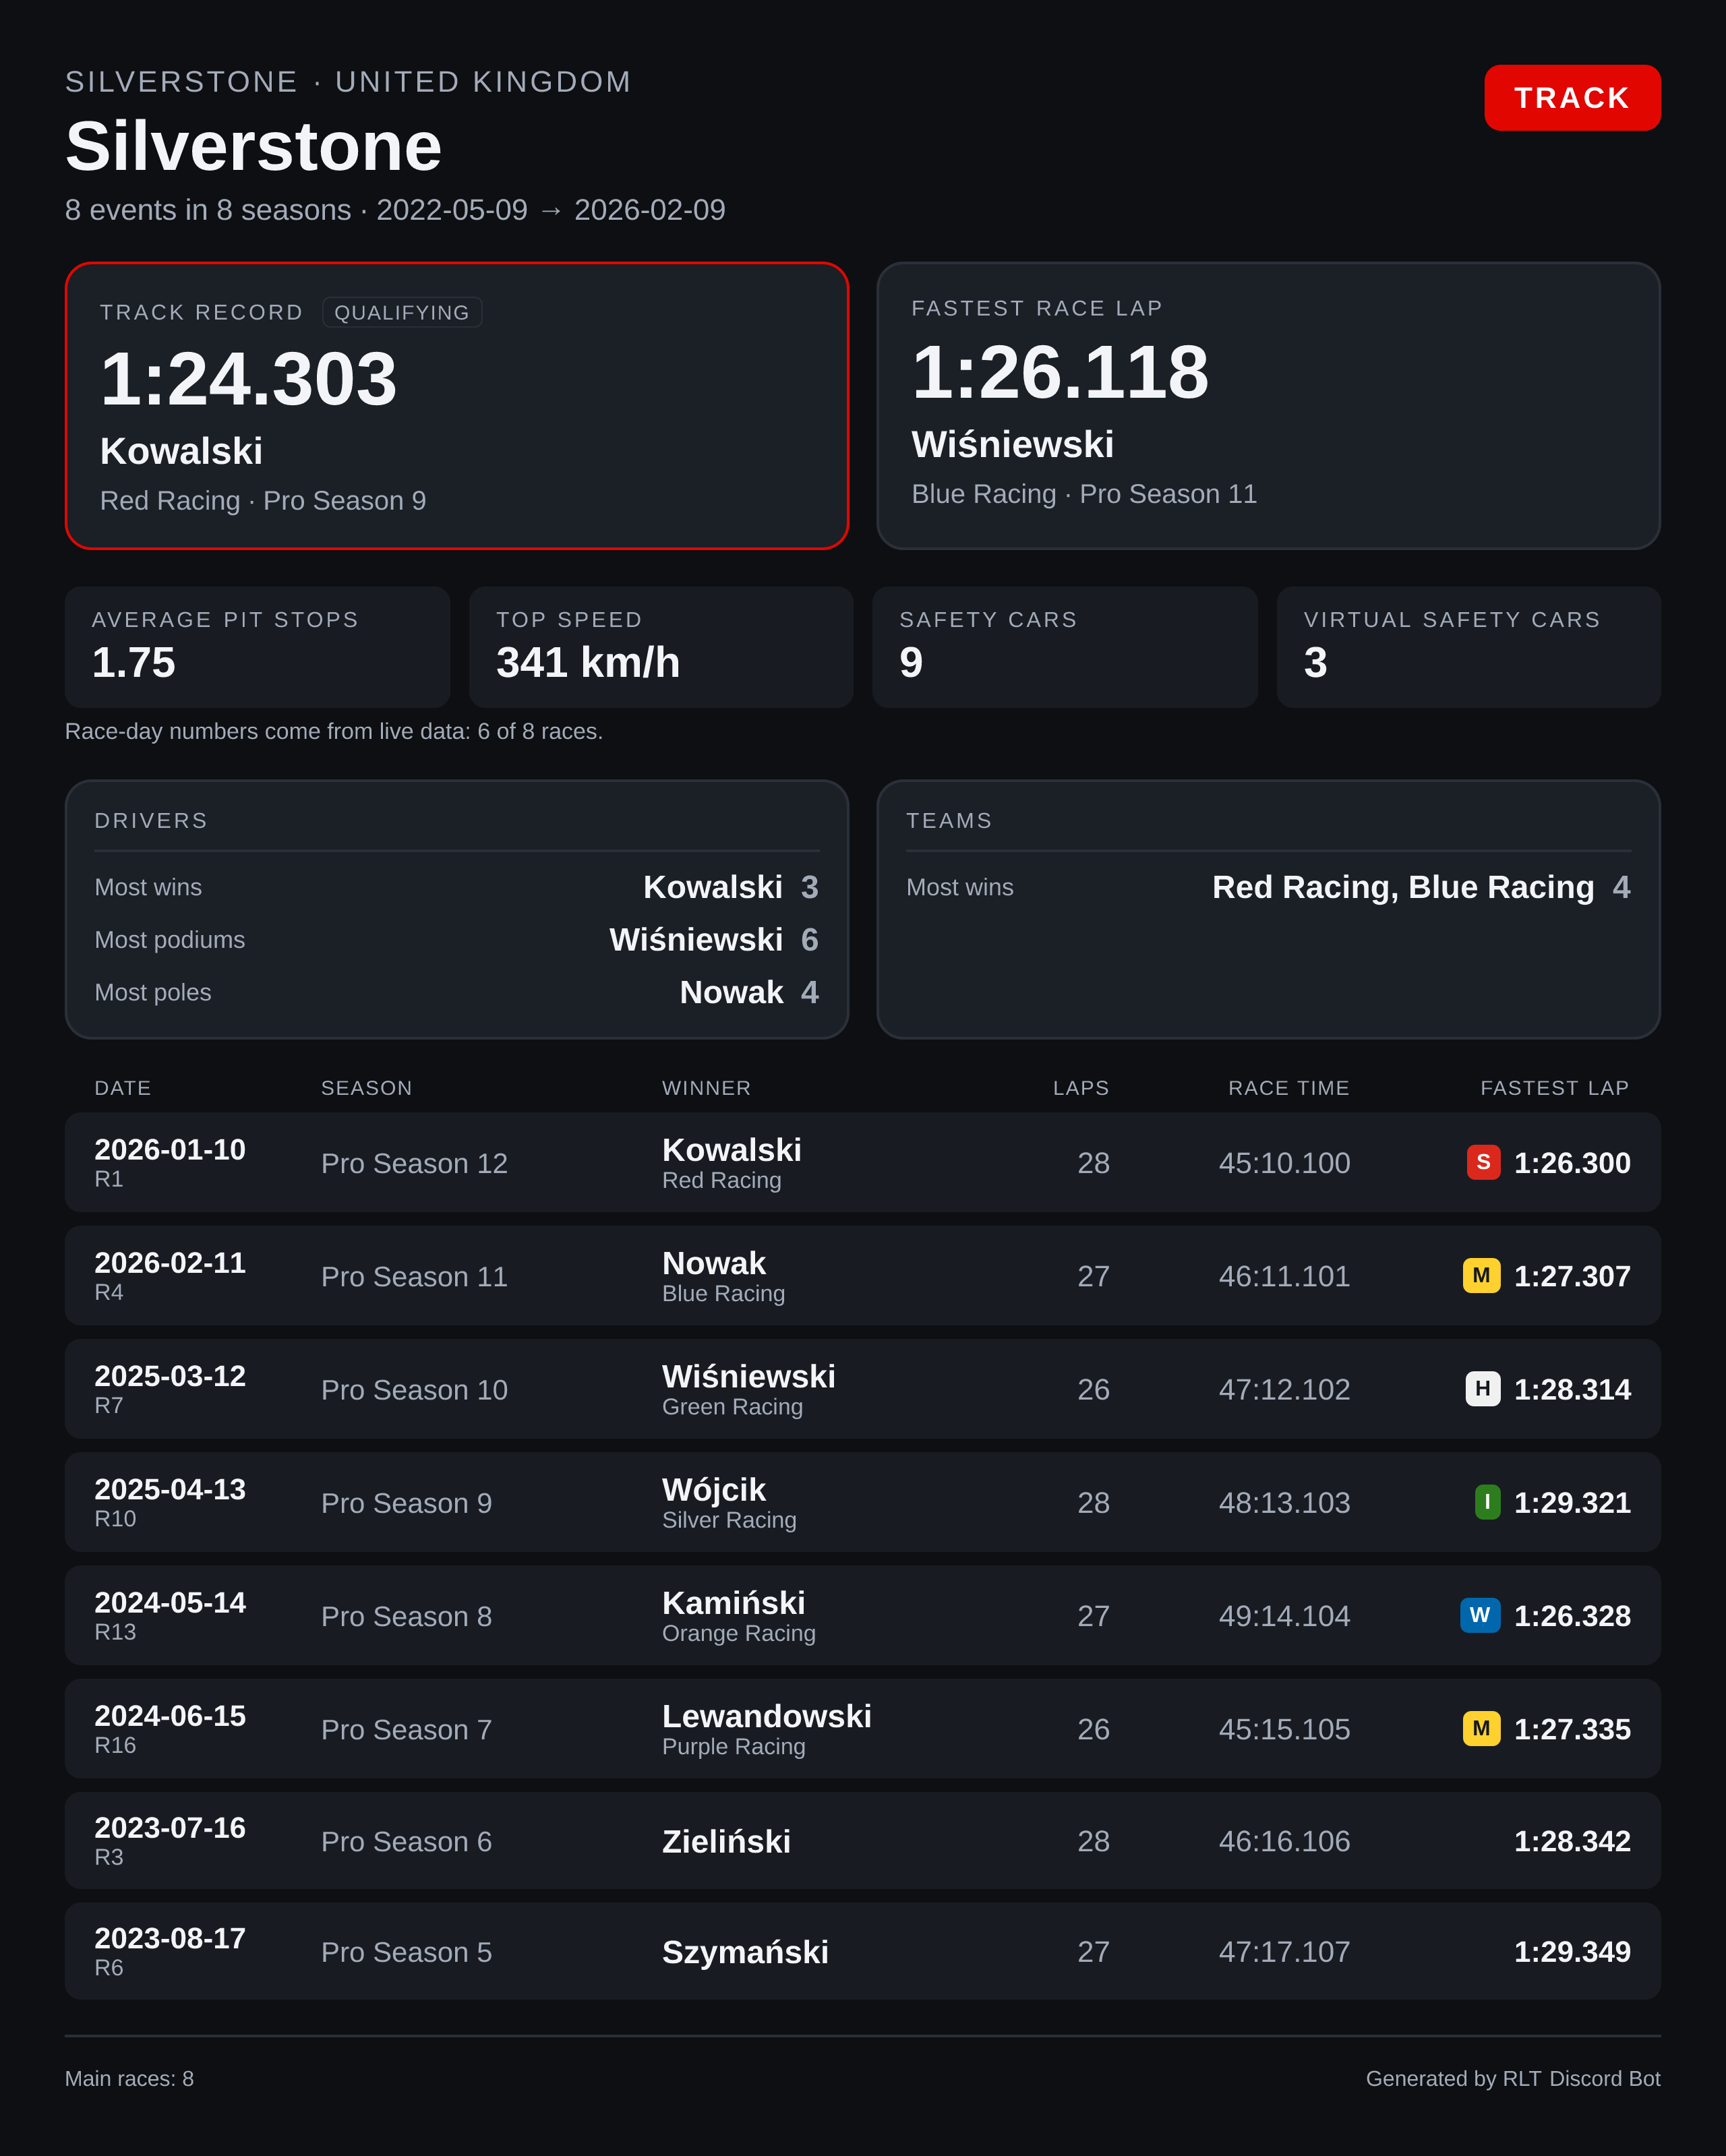Screen dimensions: 1726x2156
Task: Click date 2023-08-17 in last row
Action: click(170, 1938)
